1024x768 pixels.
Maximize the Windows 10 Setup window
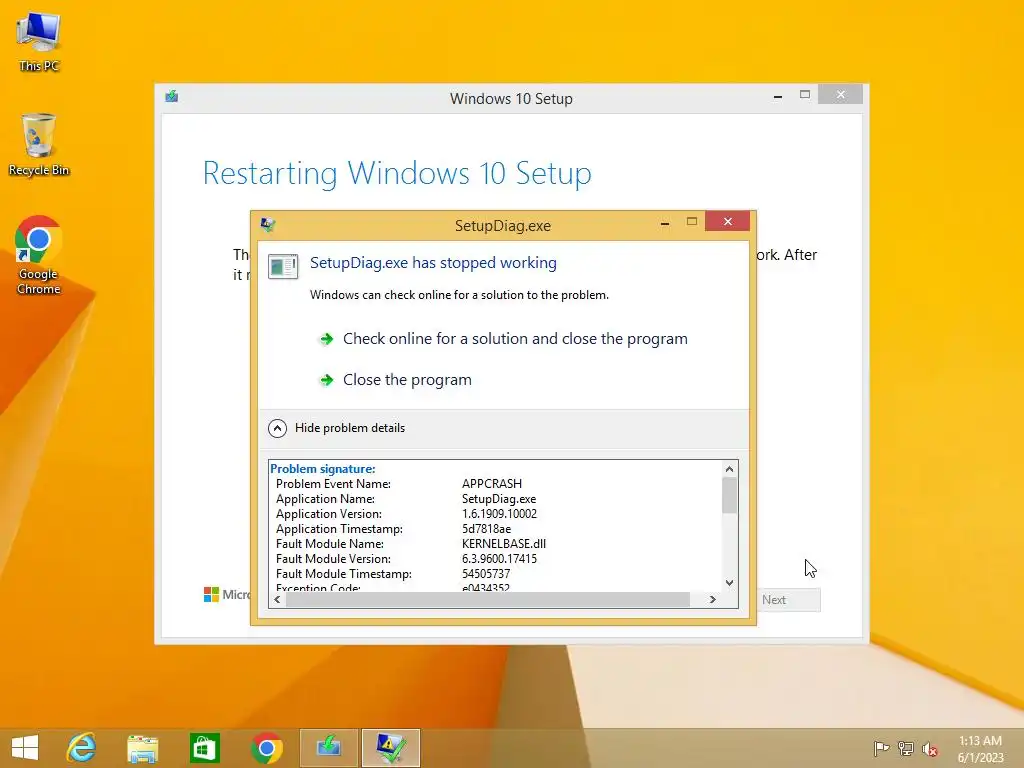[x=805, y=95]
